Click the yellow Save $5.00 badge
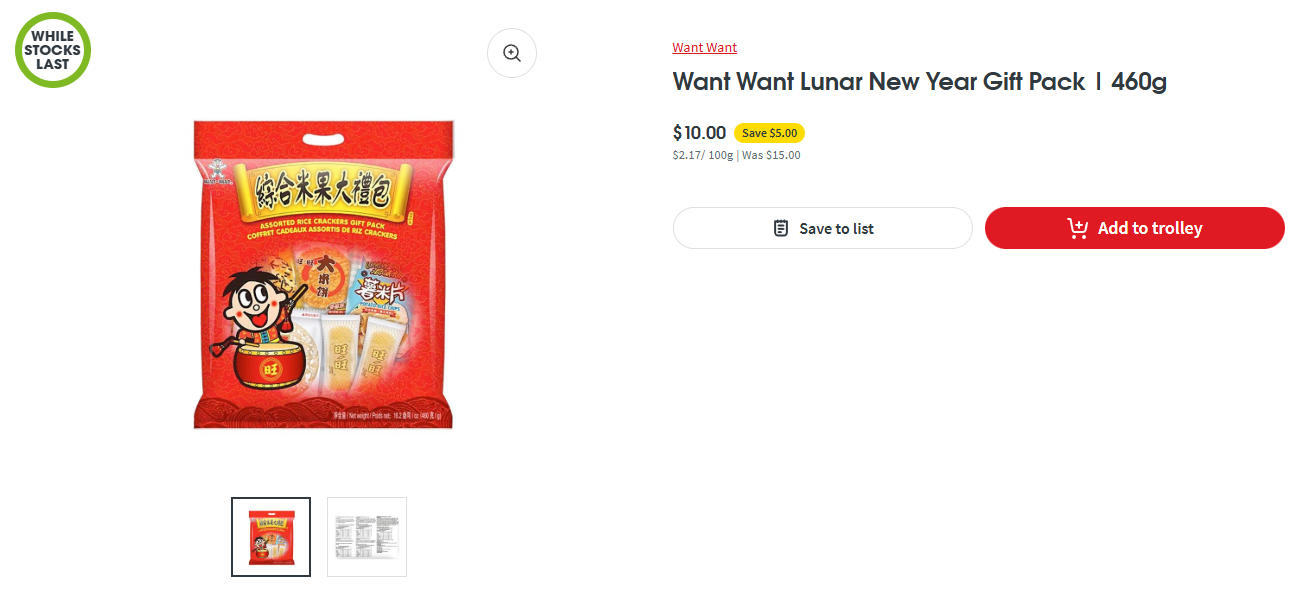1296x603 pixels. pos(769,133)
